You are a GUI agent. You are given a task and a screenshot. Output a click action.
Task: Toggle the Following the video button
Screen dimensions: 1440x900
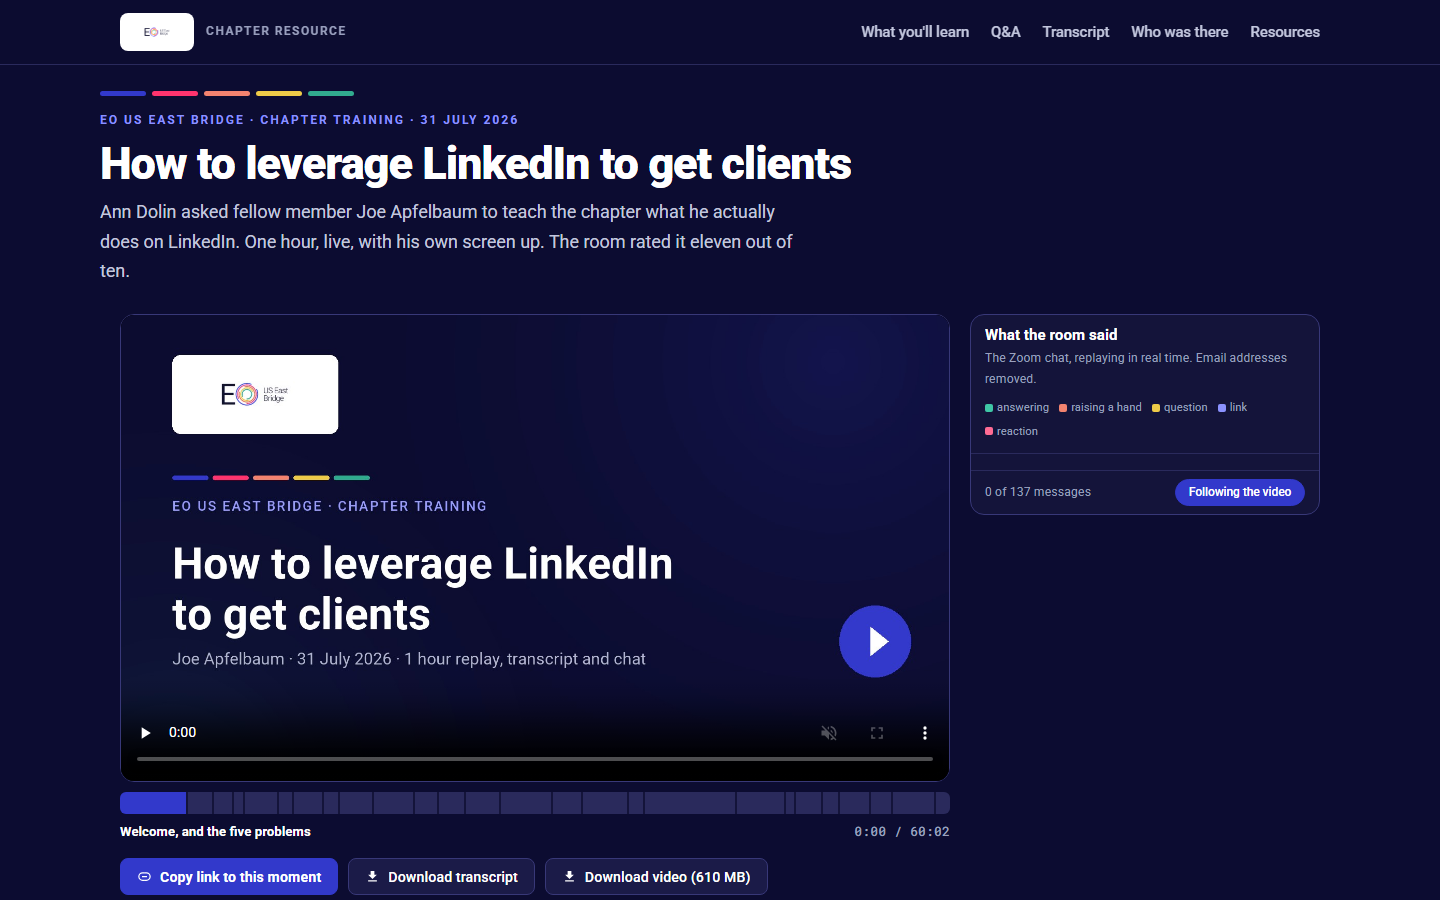[x=1240, y=492]
